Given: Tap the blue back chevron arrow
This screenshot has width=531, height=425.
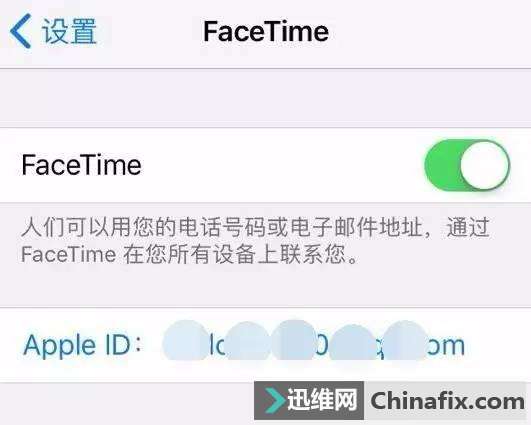Looking at the screenshot, I should (x=21, y=31).
